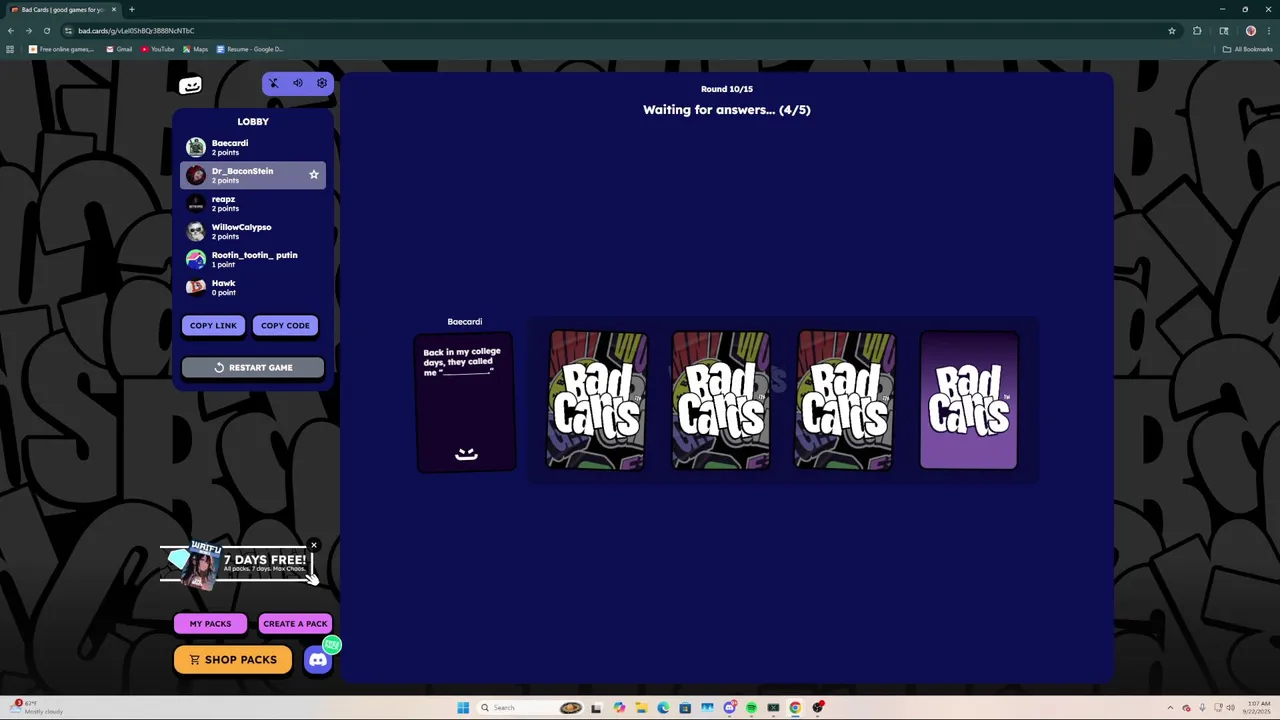
Task: Open the game settings gear
Action: point(322,83)
